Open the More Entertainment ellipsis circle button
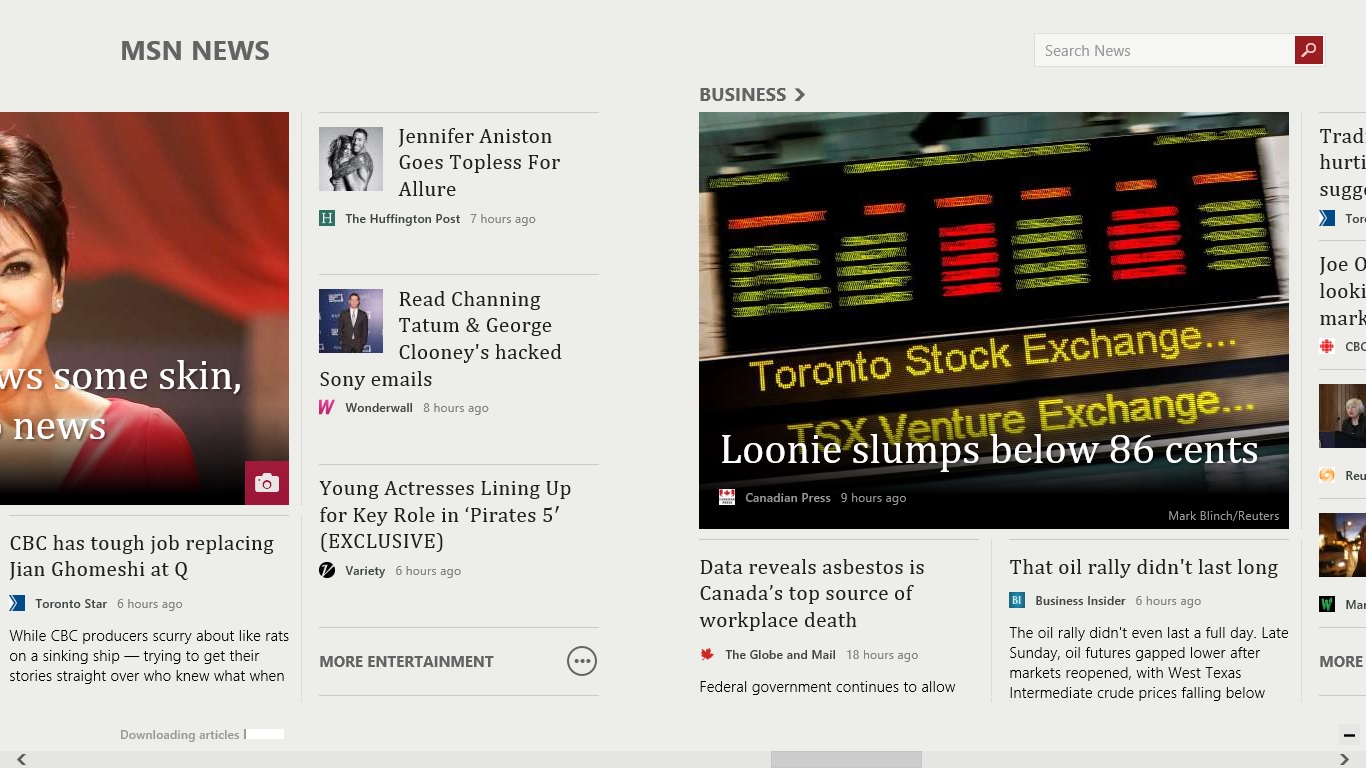1366x768 pixels. click(x=582, y=661)
